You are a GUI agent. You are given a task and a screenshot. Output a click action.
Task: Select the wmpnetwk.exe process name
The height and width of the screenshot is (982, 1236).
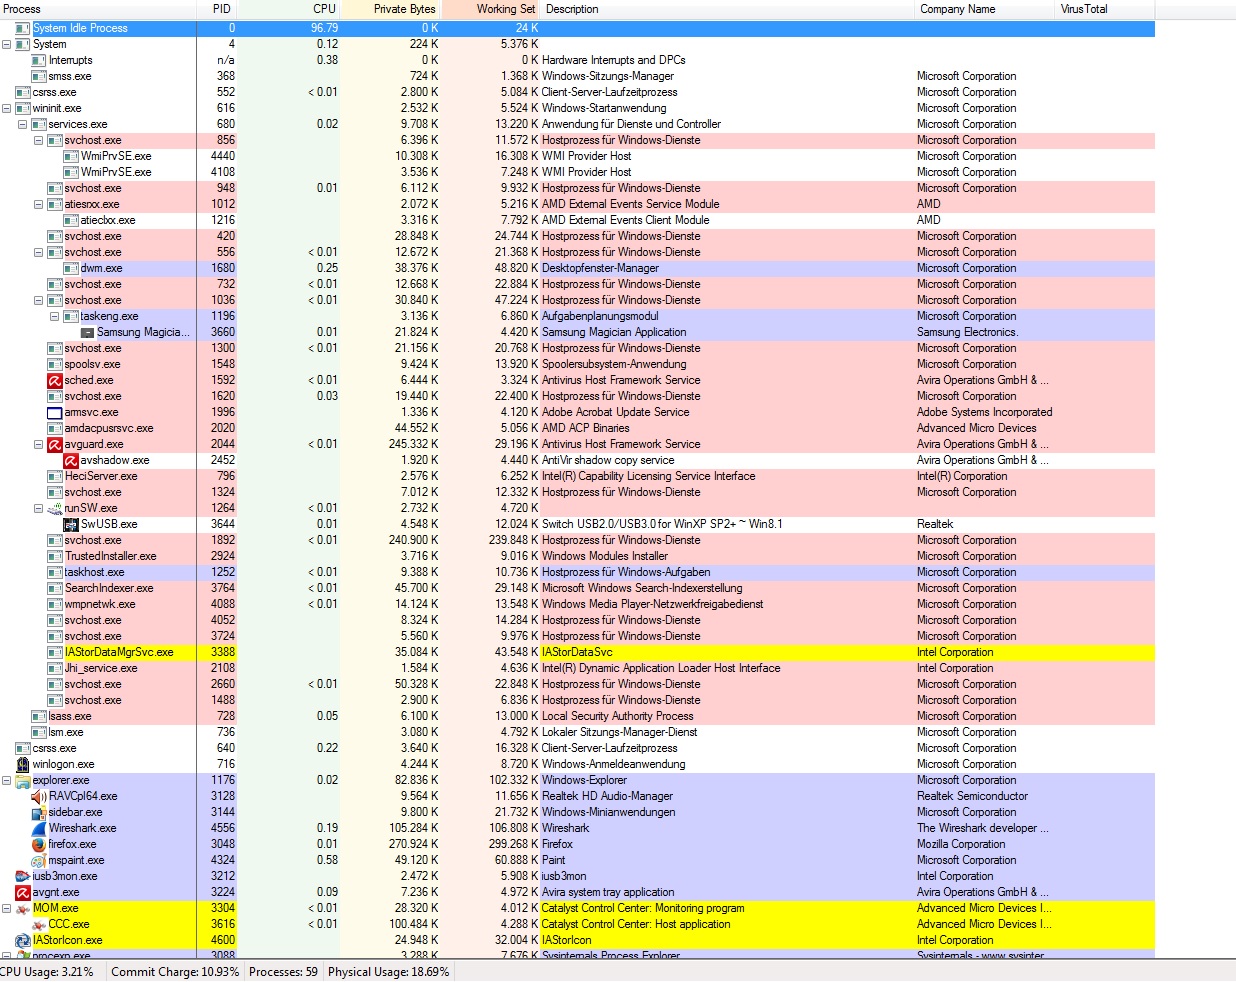tap(100, 604)
